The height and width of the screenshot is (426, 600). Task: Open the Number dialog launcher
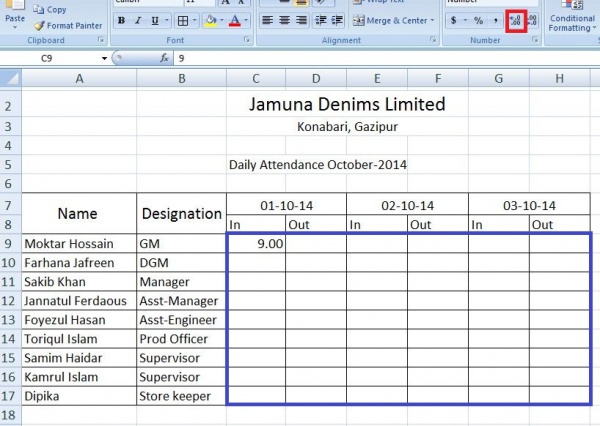[x=535, y=39]
